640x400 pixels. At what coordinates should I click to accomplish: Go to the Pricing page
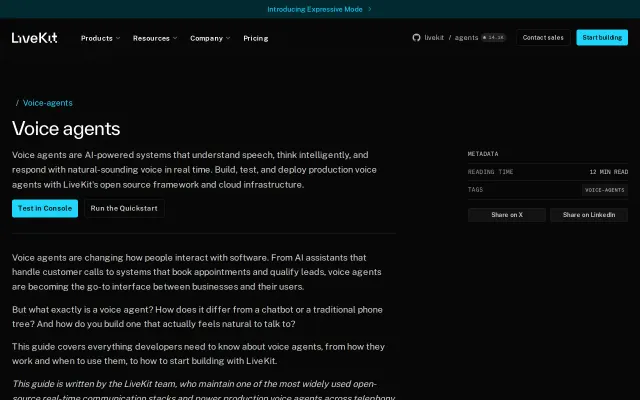(x=256, y=38)
